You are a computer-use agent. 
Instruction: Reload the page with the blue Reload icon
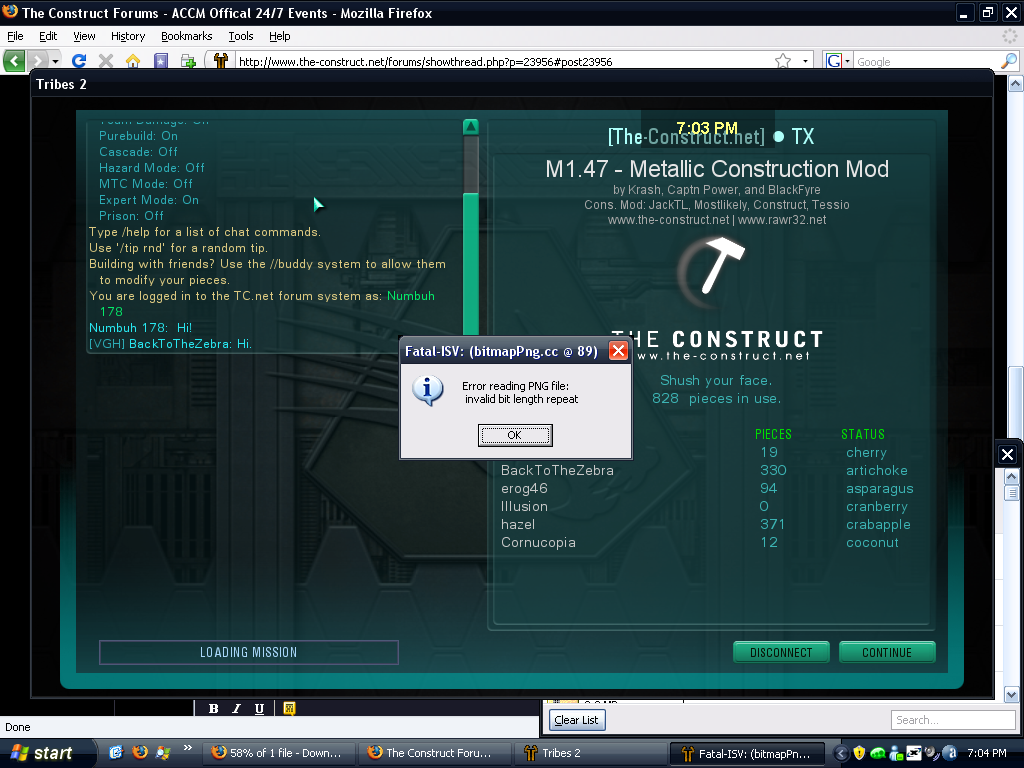tap(79, 61)
